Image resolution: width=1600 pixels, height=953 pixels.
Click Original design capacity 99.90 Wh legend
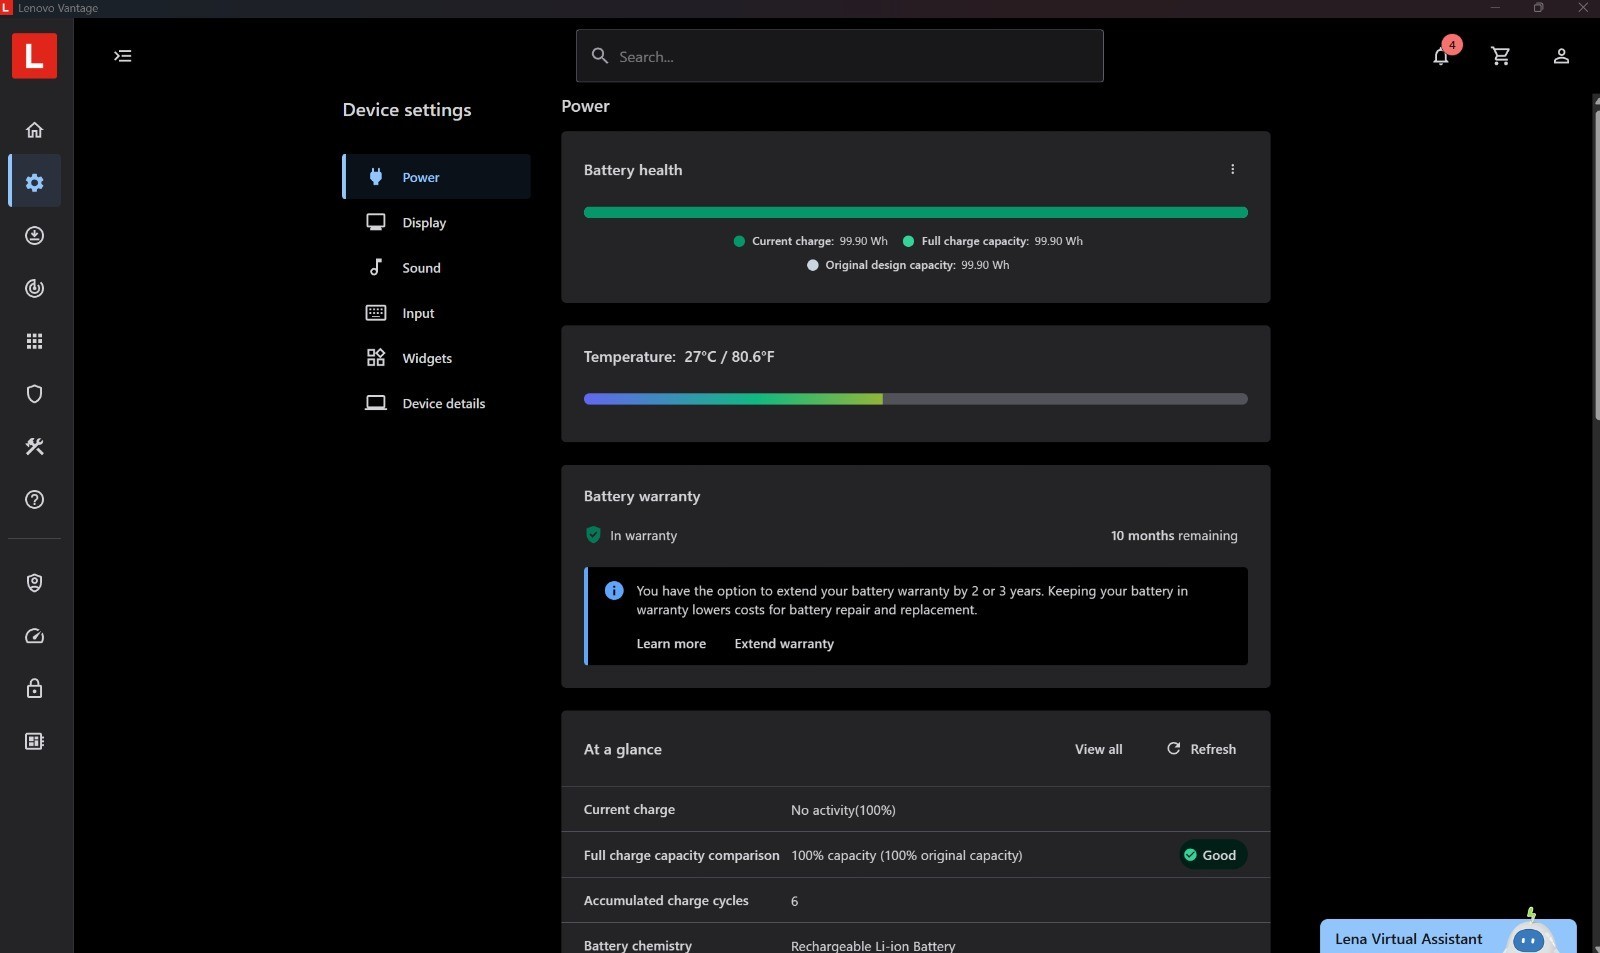[908, 265]
